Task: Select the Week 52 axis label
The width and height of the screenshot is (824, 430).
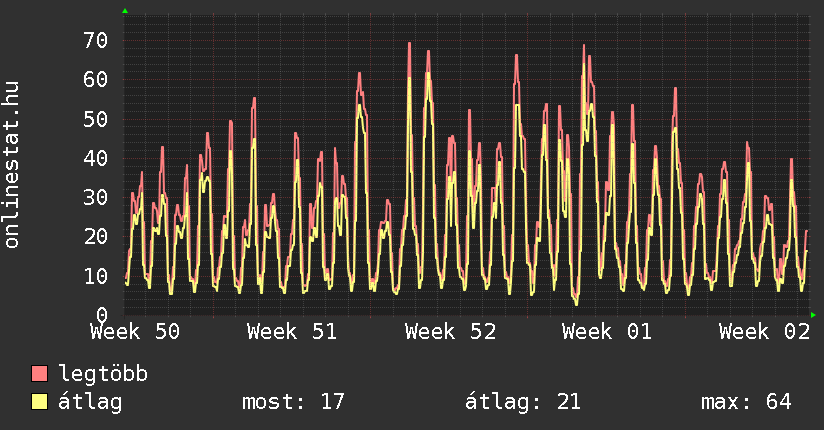Action: [x=450, y=331]
